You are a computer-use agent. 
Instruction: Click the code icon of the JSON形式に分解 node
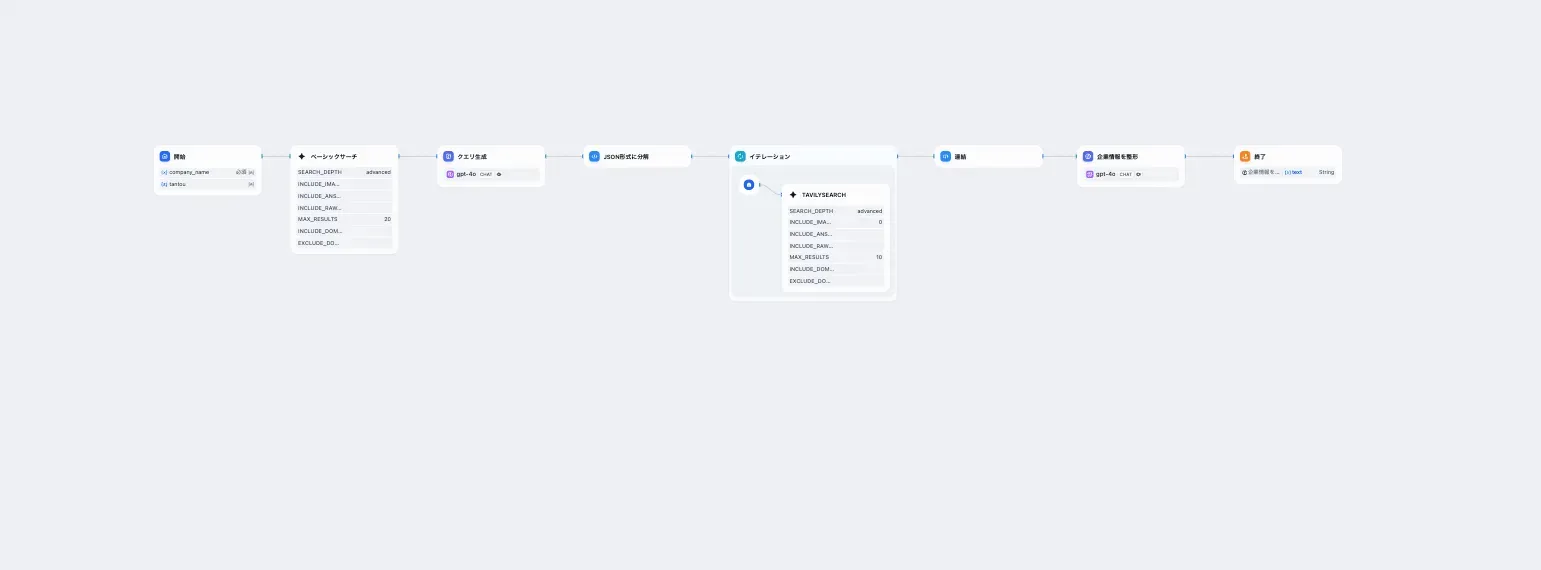tap(594, 157)
